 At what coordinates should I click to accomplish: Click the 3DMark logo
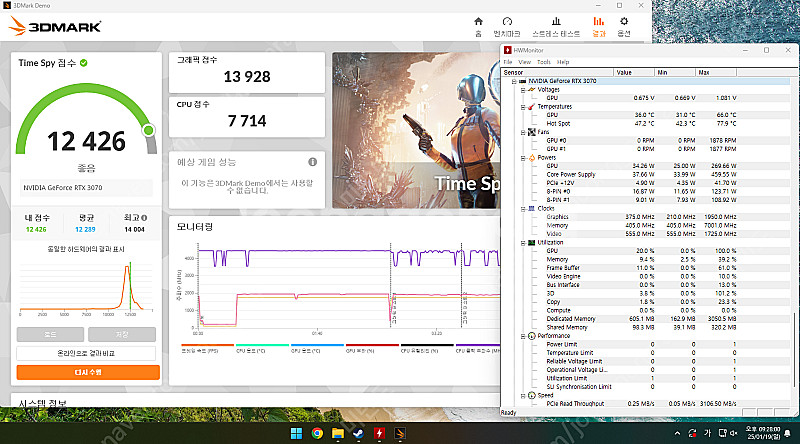point(55,27)
